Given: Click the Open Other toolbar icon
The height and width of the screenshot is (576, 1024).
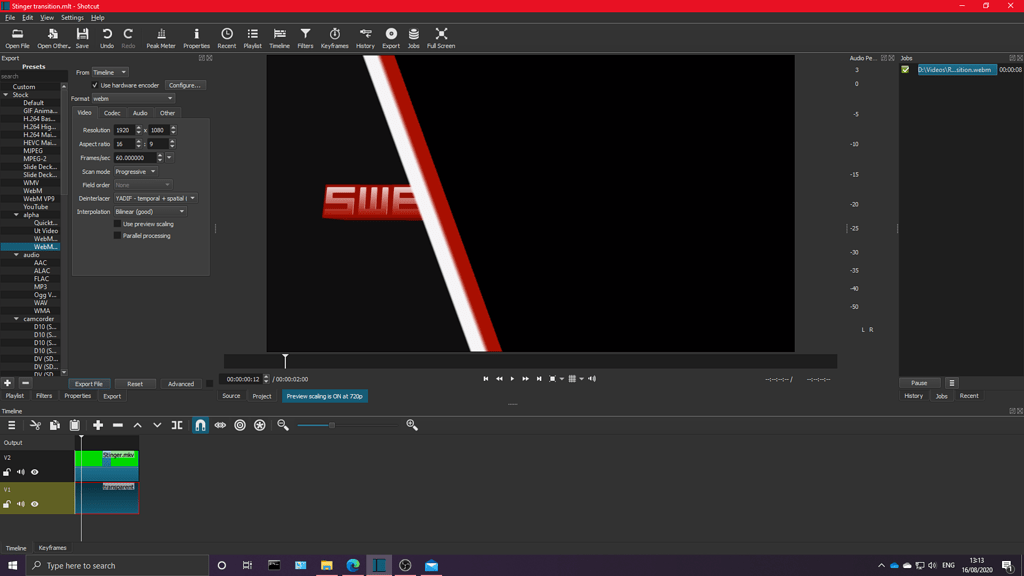Looking at the screenshot, I should click(53, 38).
